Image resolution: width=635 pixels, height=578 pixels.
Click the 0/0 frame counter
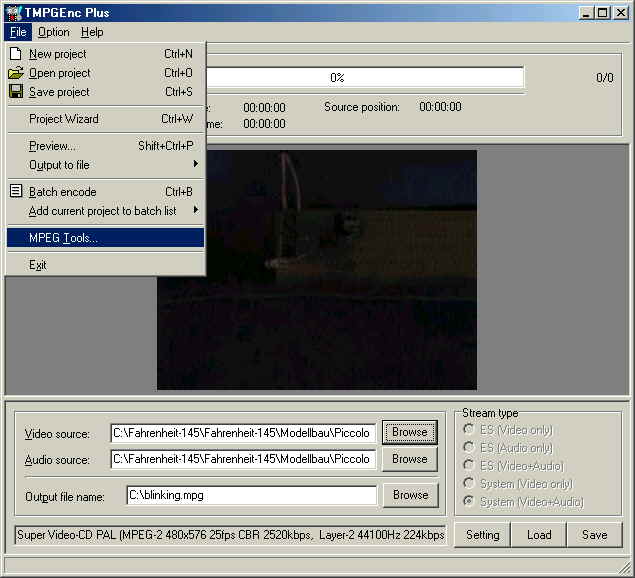point(605,78)
